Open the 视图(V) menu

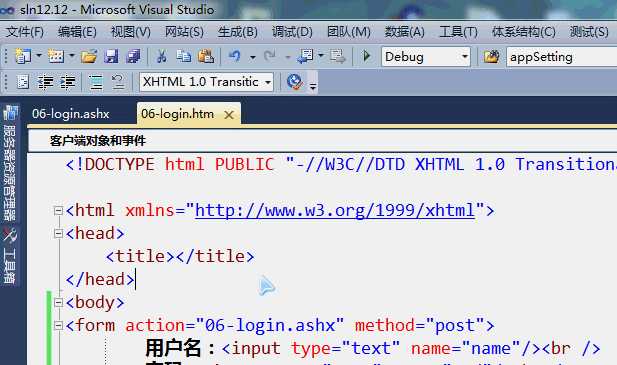[131, 31]
